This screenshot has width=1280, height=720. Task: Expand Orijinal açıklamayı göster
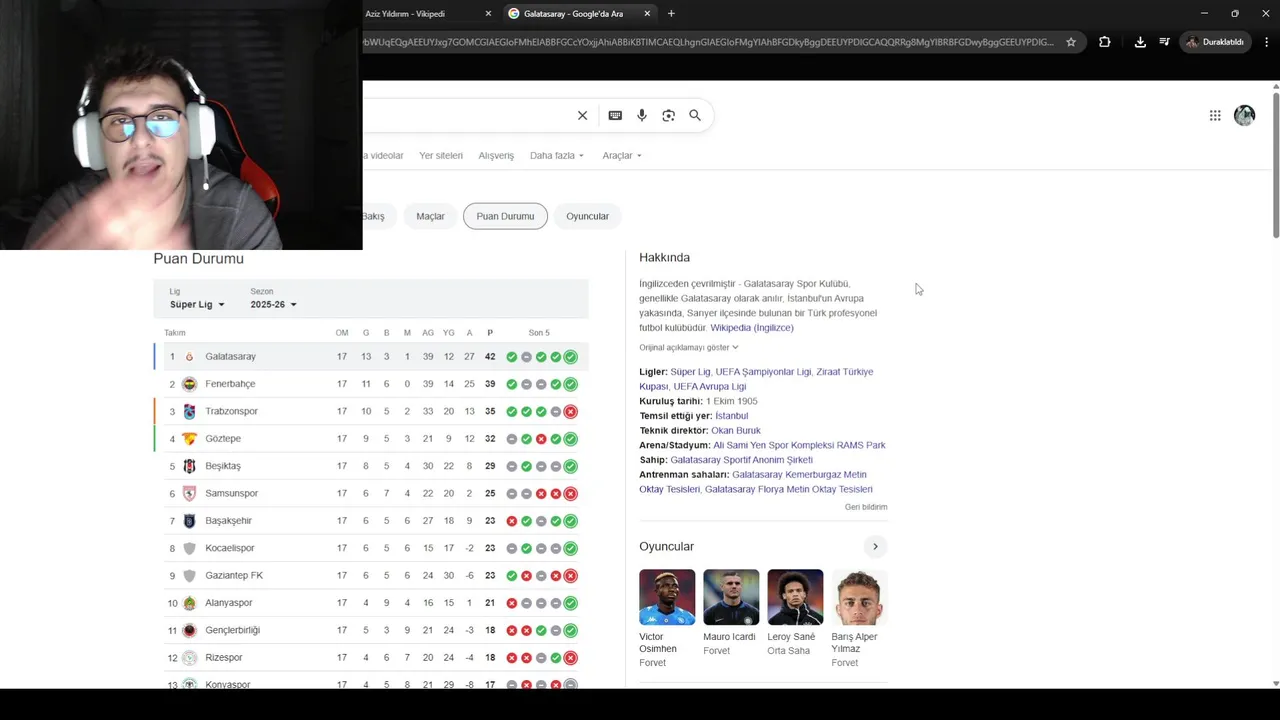(x=689, y=347)
